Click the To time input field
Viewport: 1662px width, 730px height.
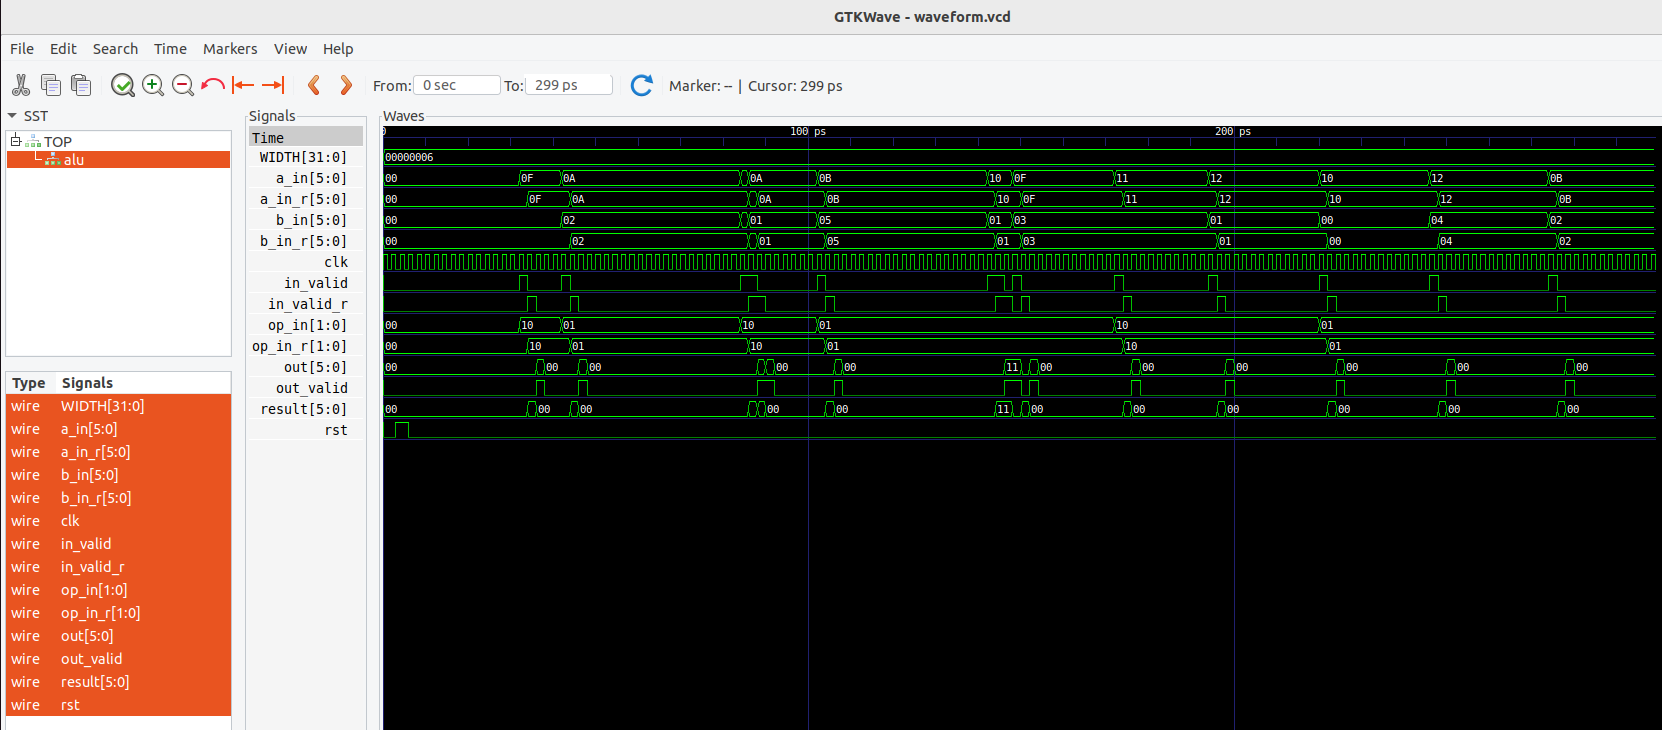(x=569, y=85)
